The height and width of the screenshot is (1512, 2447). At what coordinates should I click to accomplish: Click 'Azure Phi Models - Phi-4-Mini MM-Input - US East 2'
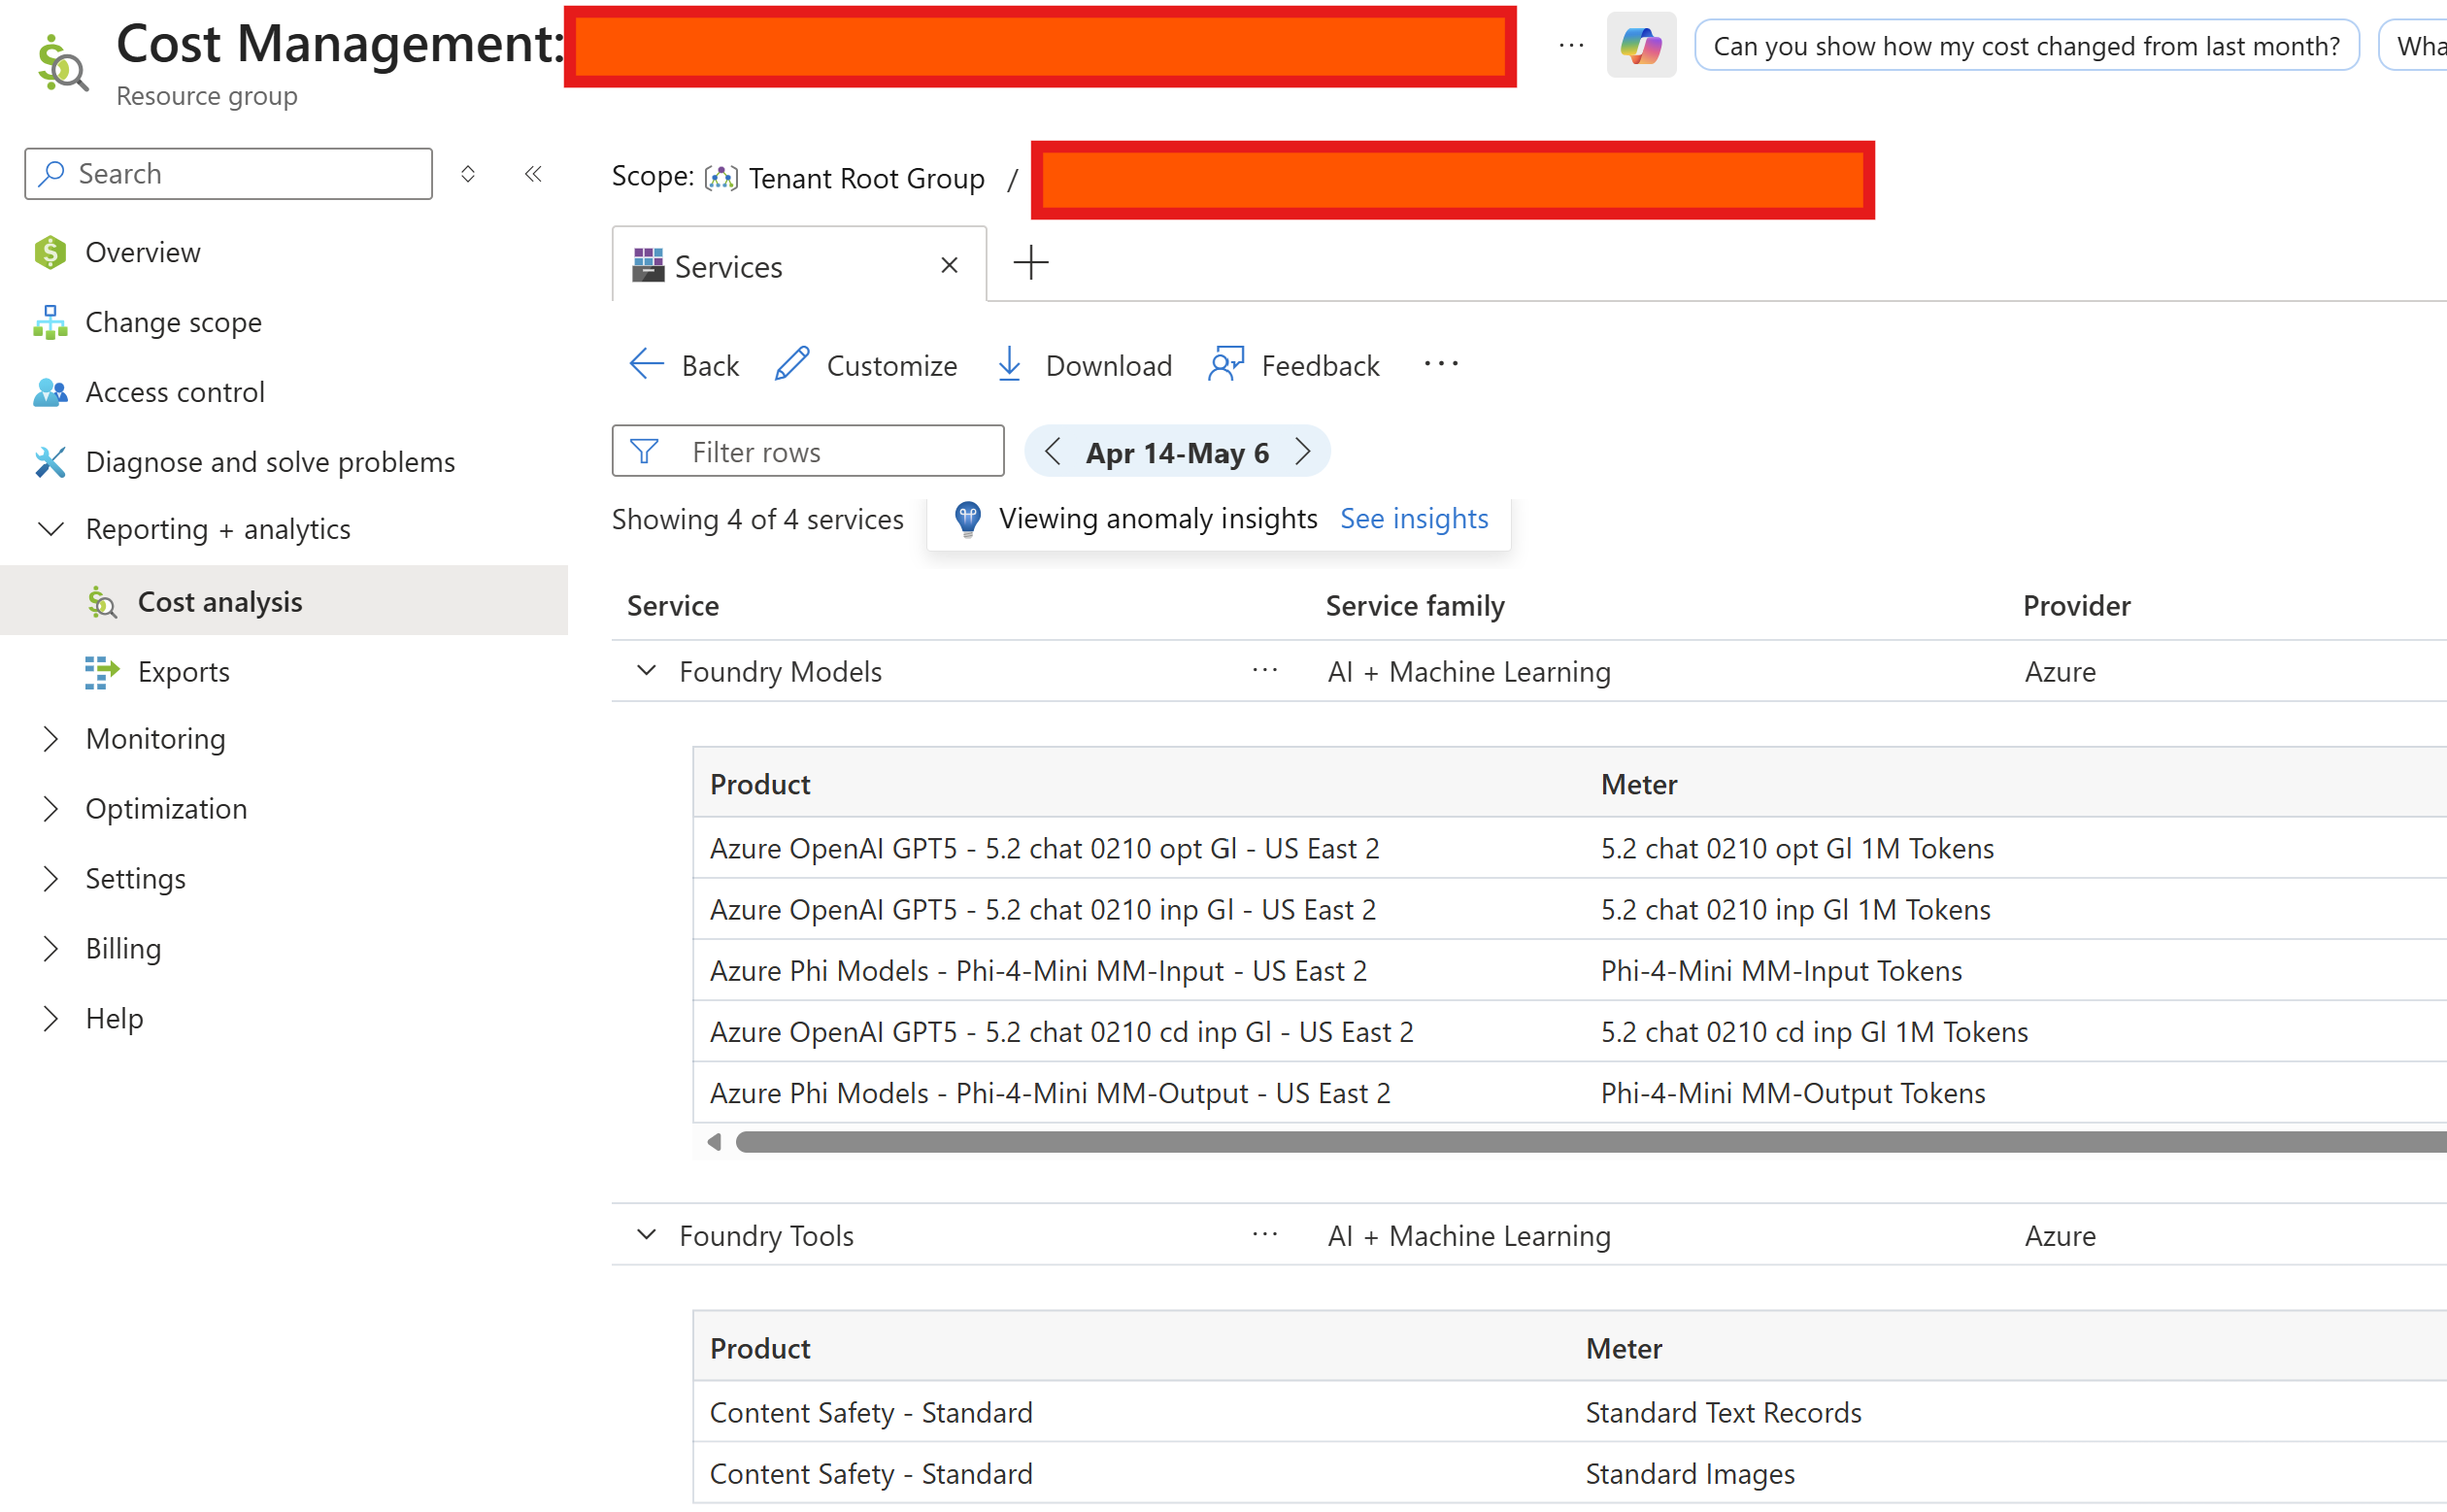tap(1039, 971)
